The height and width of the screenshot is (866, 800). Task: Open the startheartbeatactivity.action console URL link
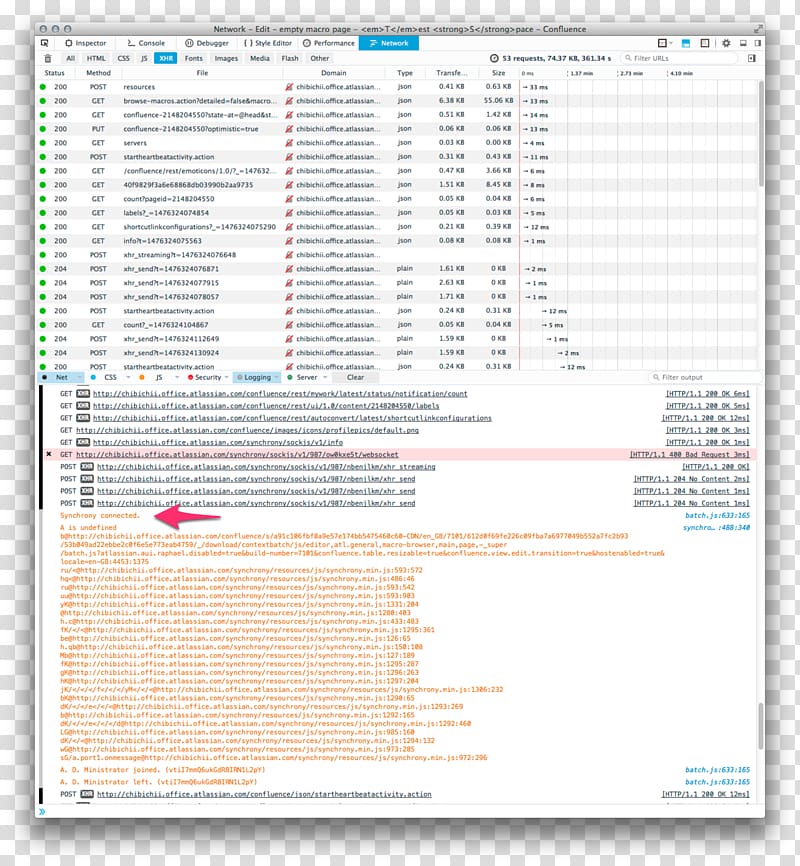pos(264,794)
